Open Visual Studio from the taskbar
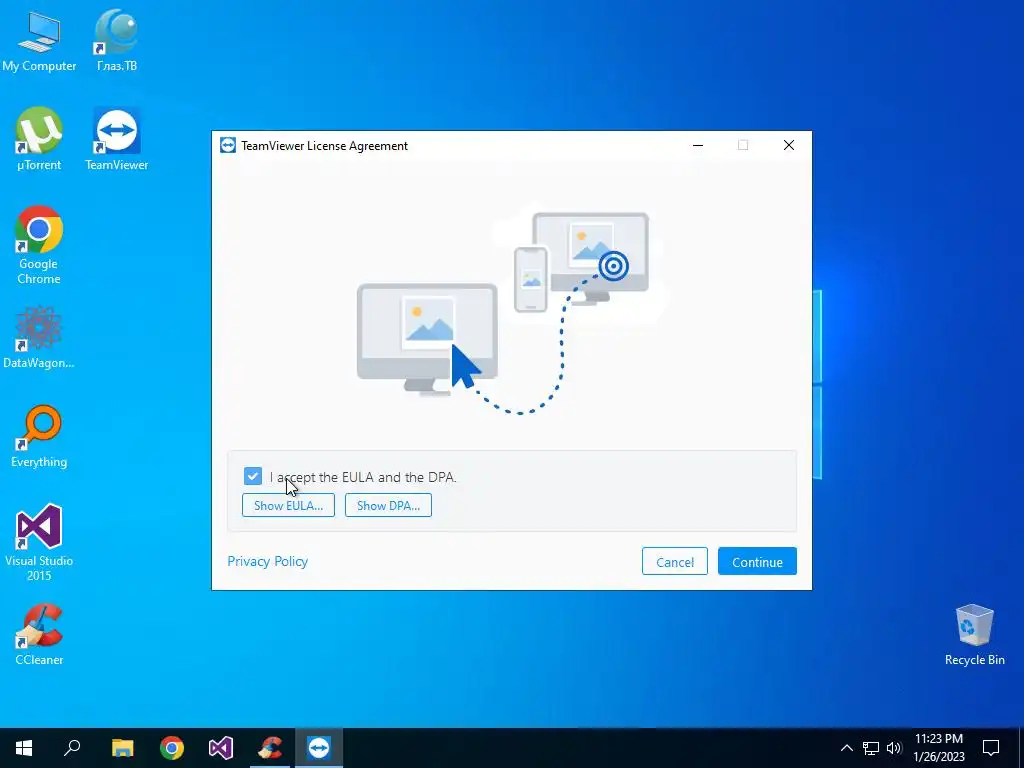The width and height of the screenshot is (1024, 768). pos(221,748)
